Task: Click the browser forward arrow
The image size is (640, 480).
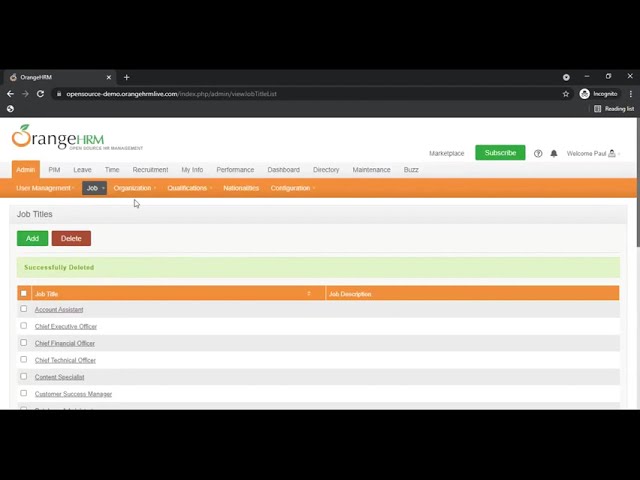Action: pos(25,94)
